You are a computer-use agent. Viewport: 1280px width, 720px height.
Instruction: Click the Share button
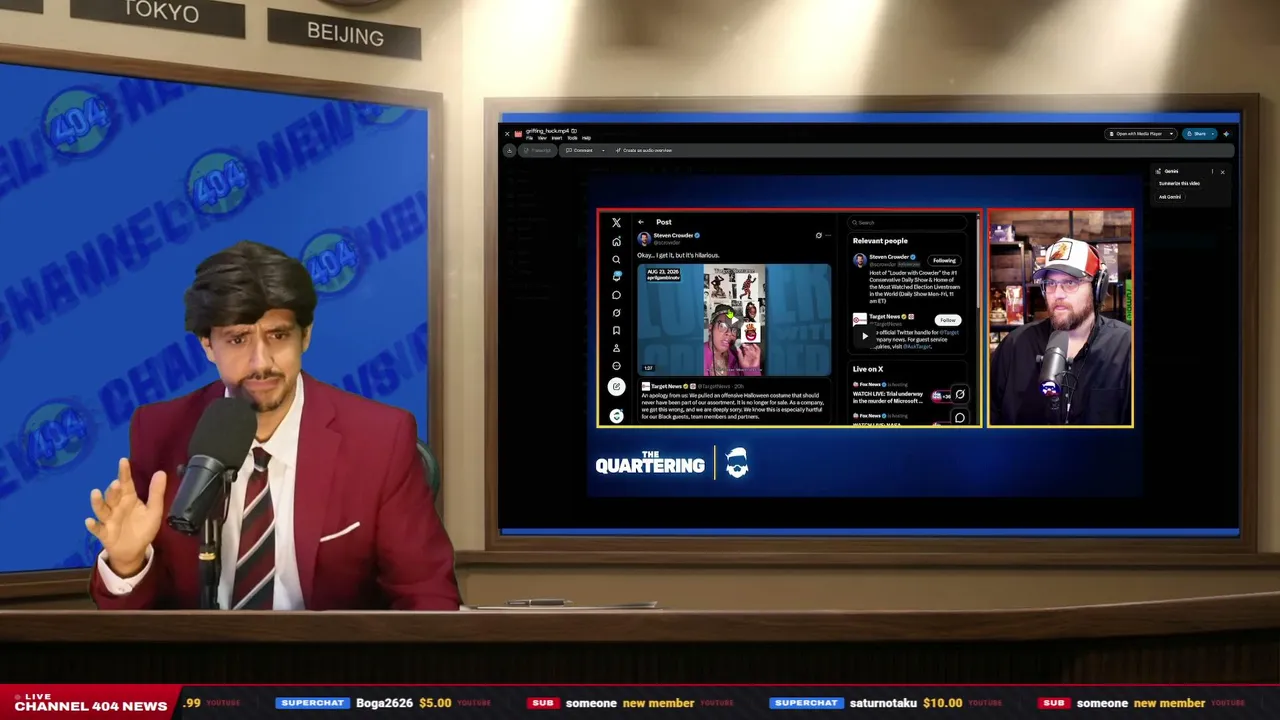pos(1196,134)
